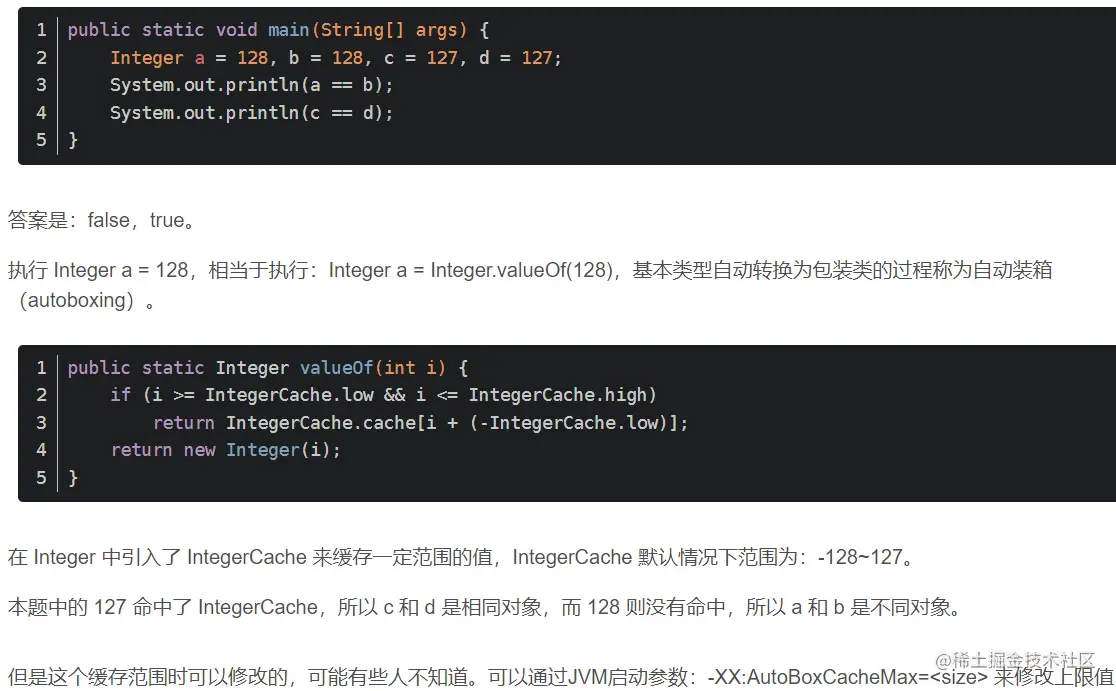Click the System.out.println(c == d) statement
Image resolution: width=1116 pixels, height=691 pixels.
point(251,113)
